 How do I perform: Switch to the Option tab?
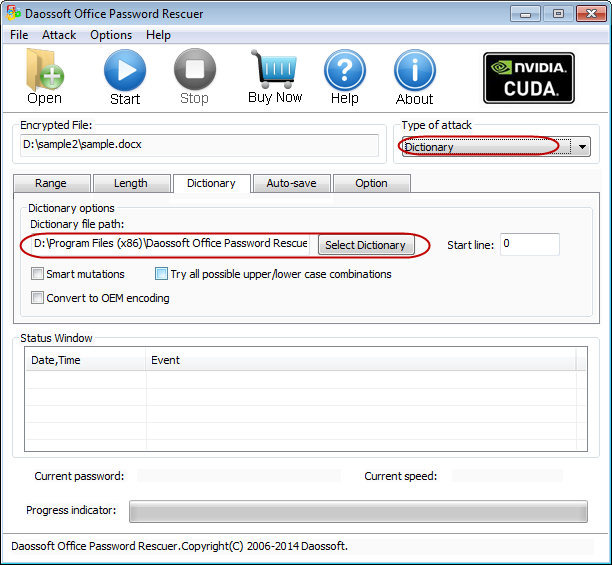pos(372,183)
